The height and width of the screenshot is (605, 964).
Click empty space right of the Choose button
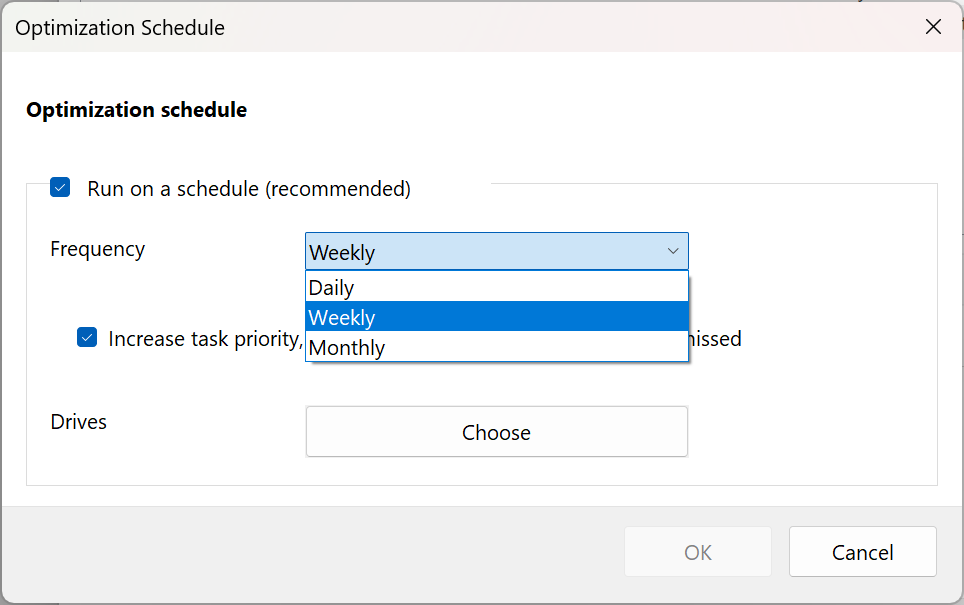(810, 432)
